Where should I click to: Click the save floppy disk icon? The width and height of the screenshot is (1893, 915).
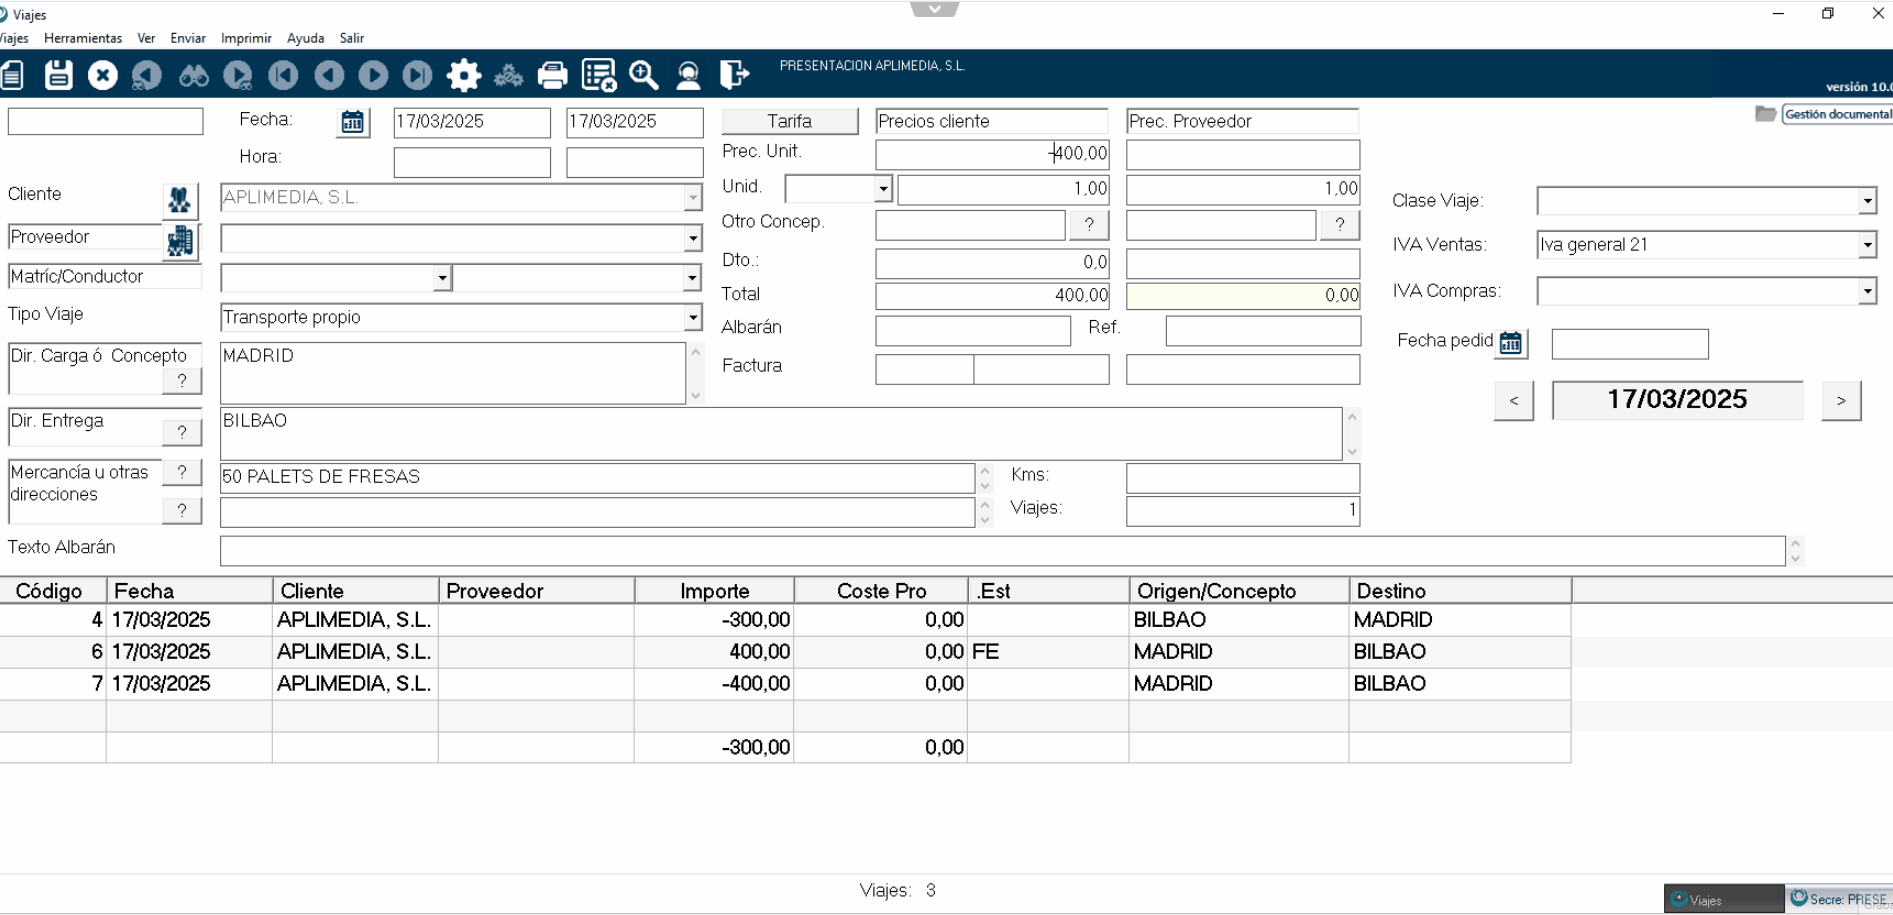click(x=59, y=75)
